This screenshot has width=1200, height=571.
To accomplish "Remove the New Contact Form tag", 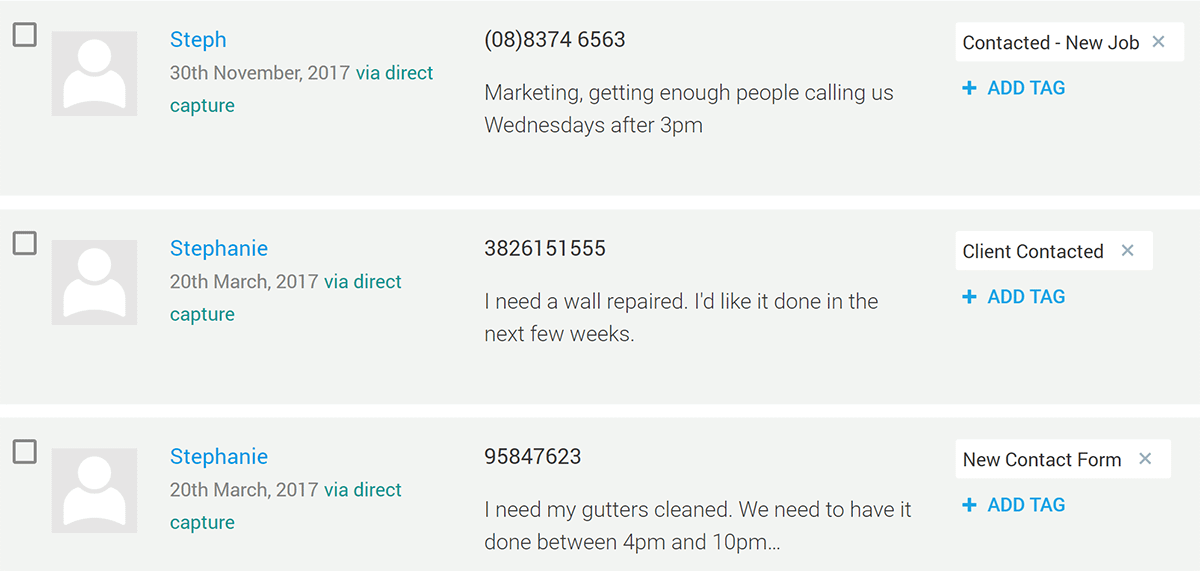I will point(1146,459).
